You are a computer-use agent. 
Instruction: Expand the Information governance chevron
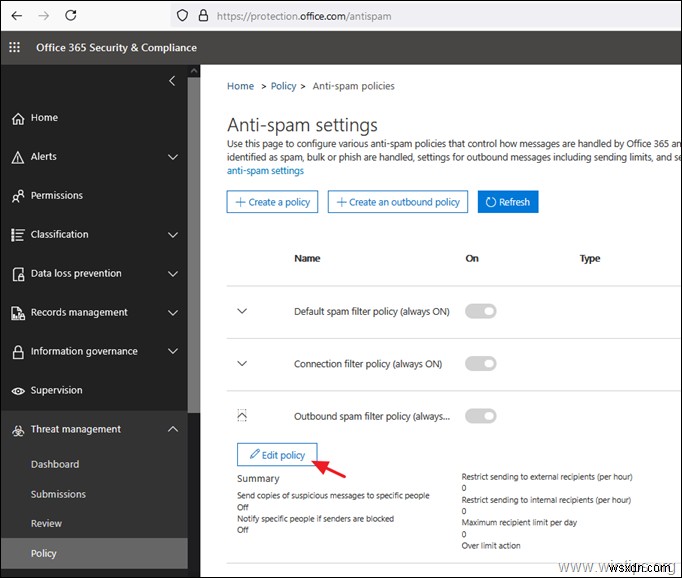pyautogui.click(x=173, y=351)
